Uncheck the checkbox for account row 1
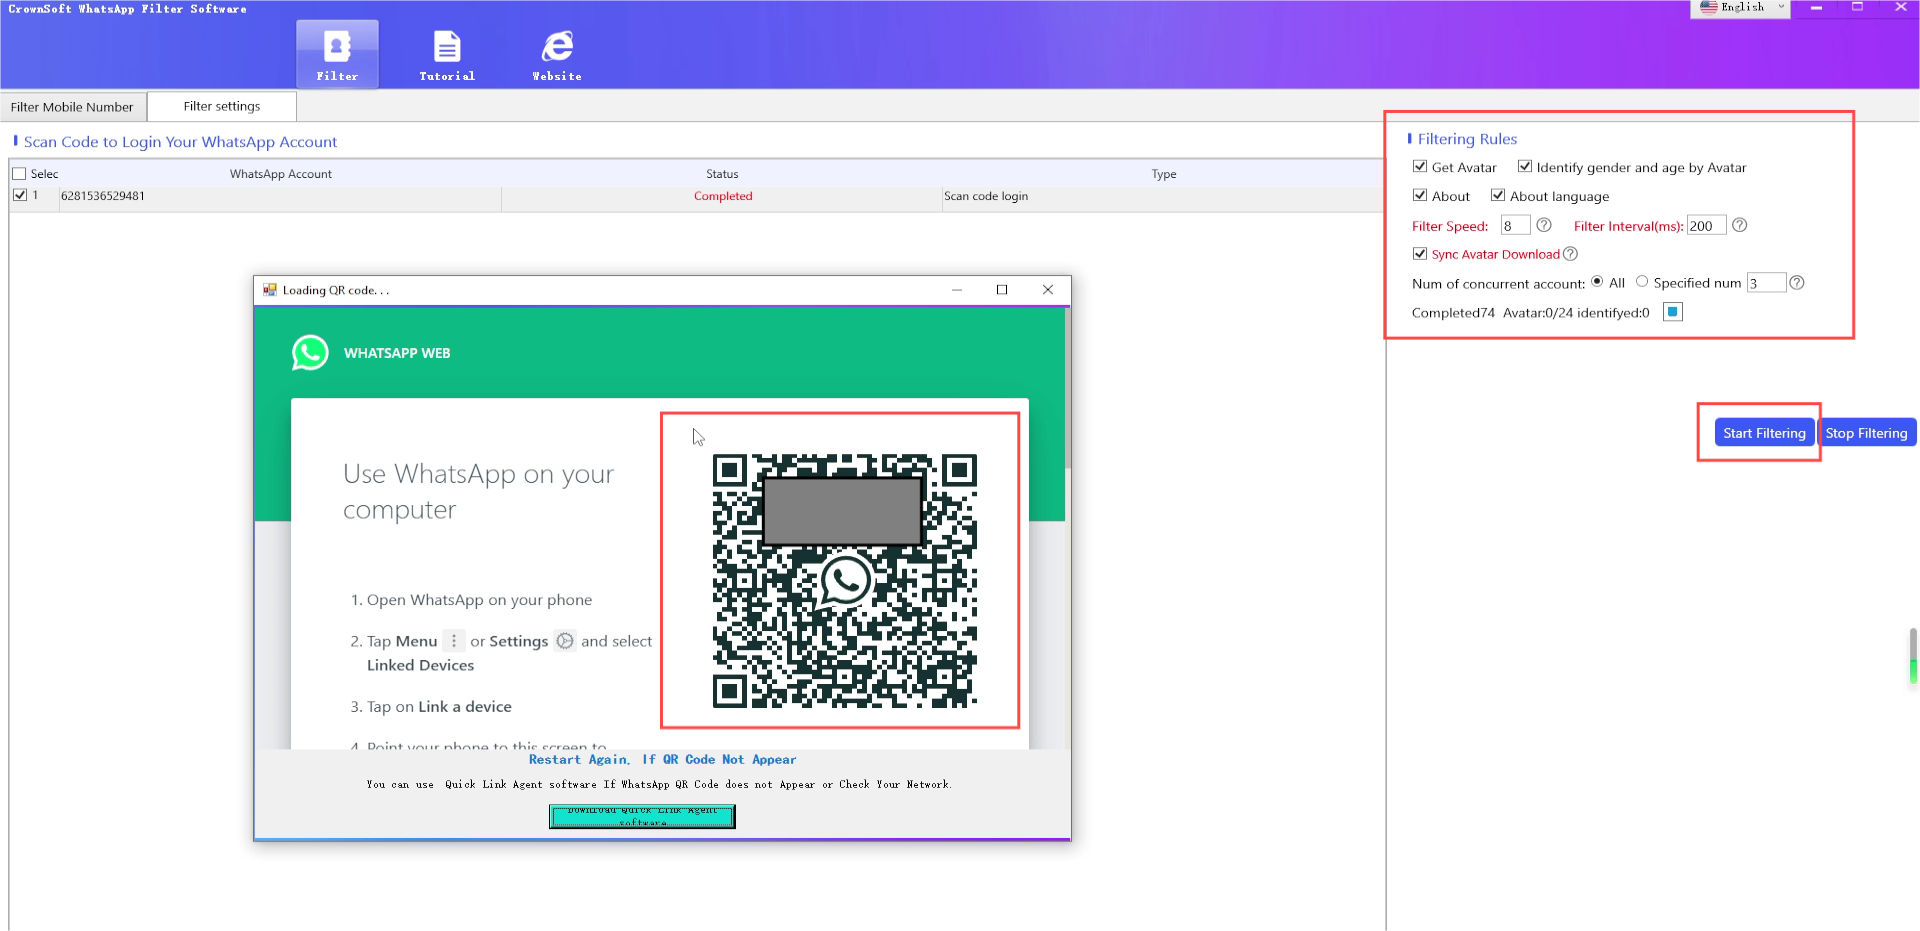 coord(20,196)
